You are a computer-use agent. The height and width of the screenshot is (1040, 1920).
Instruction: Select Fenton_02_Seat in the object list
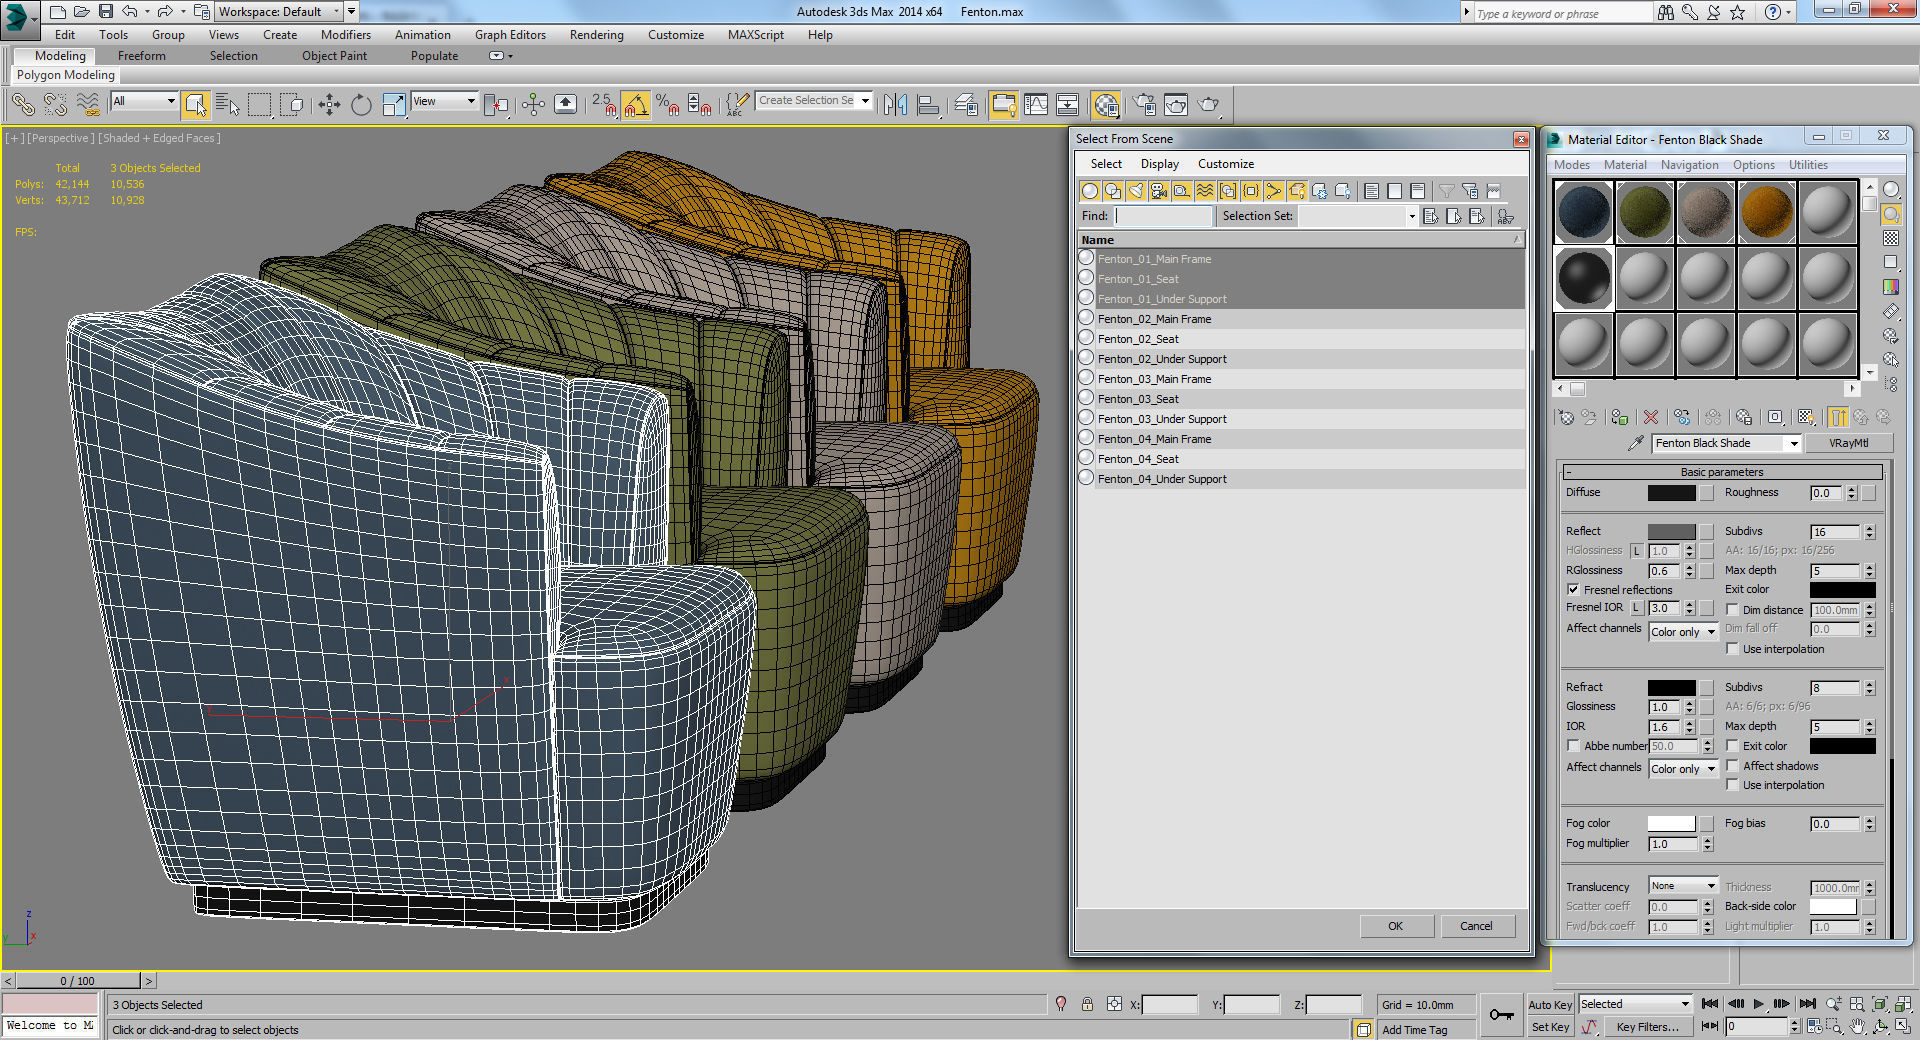1301,339
